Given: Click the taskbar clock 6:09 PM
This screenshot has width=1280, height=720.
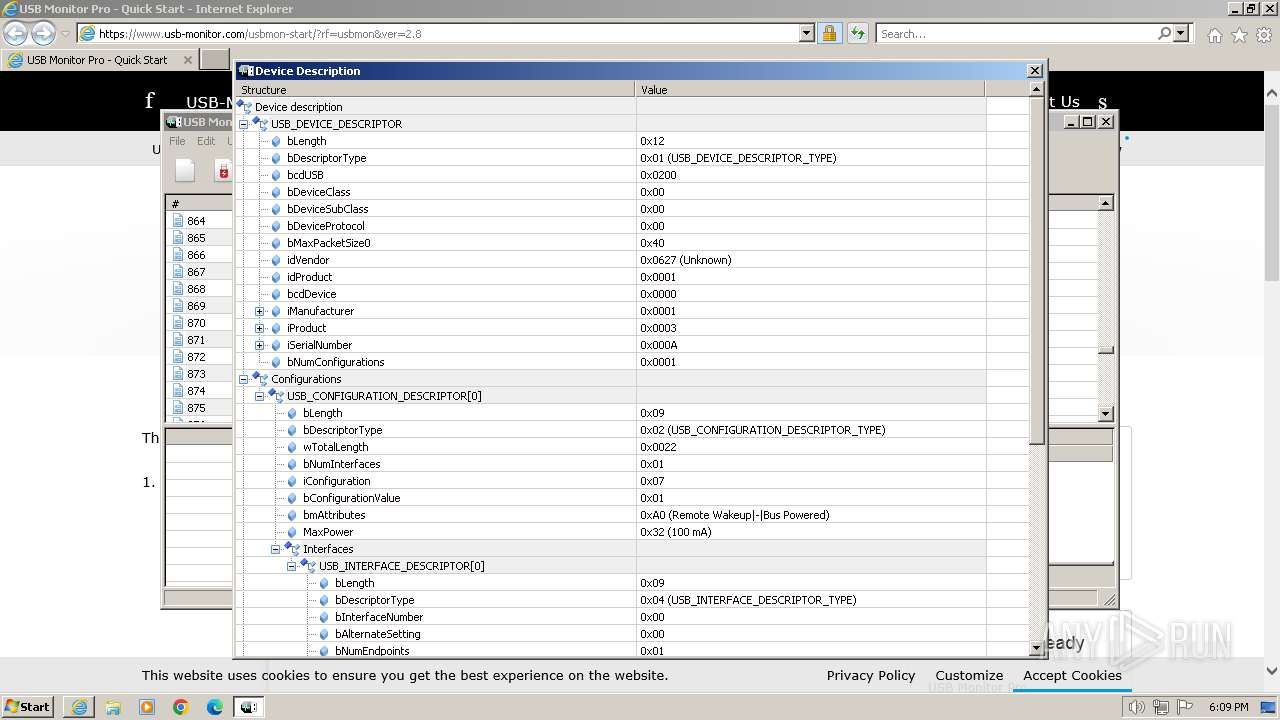Looking at the screenshot, I should pos(1228,707).
